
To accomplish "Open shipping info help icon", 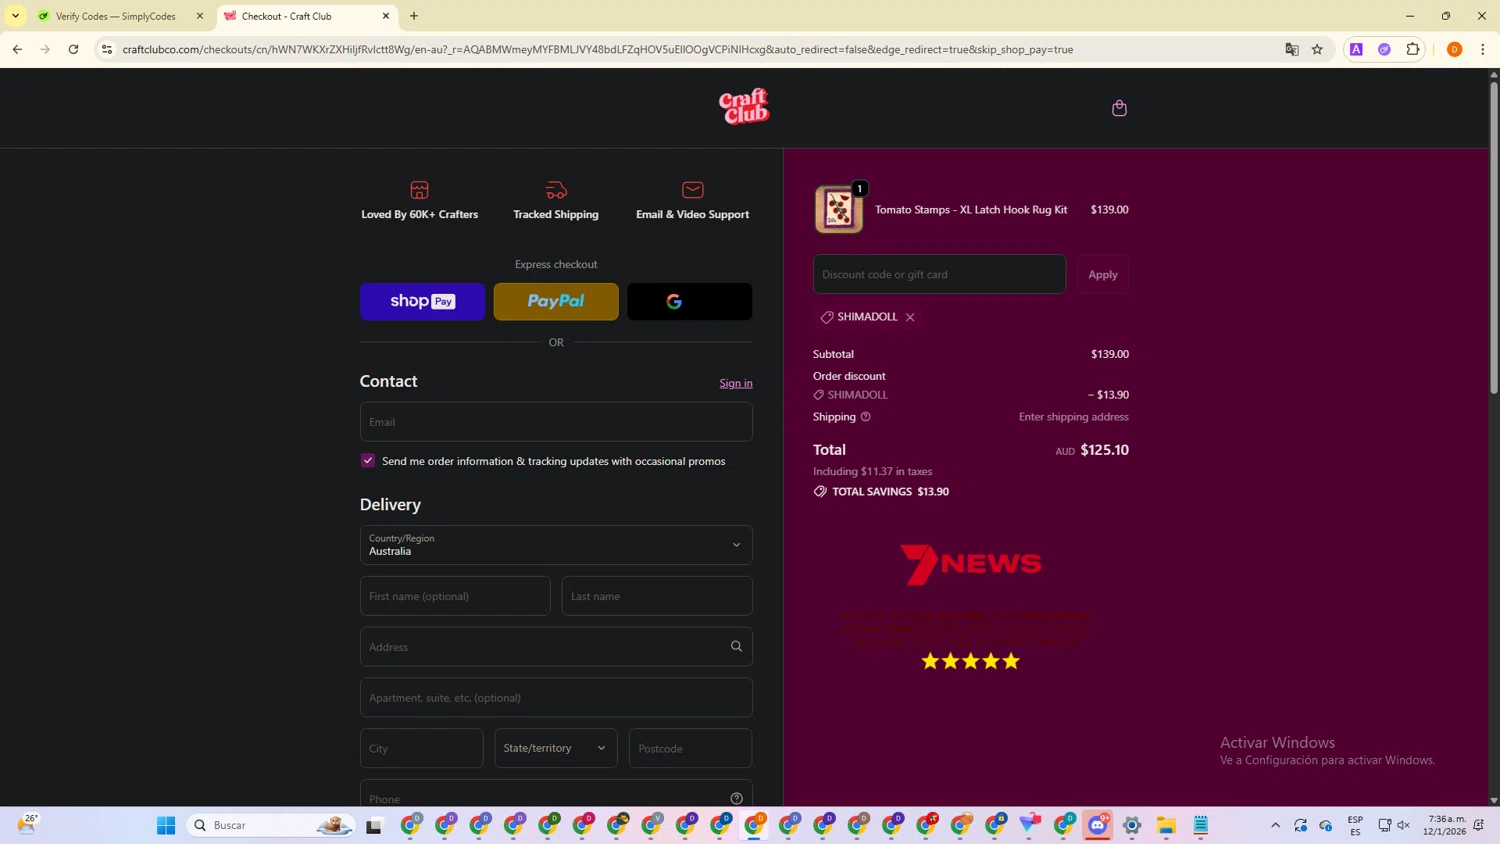I will (x=866, y=417).
